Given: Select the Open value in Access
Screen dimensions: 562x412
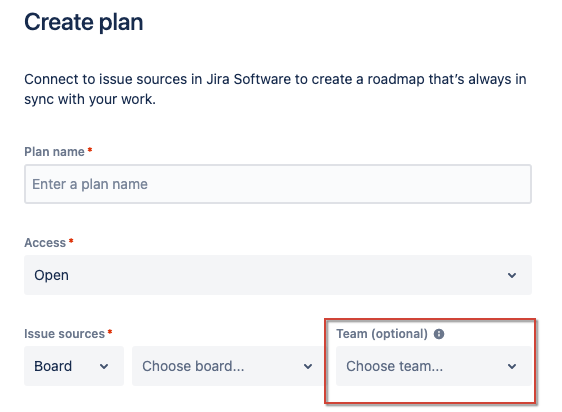Looking at the screenshot, I should coord(51,275).
